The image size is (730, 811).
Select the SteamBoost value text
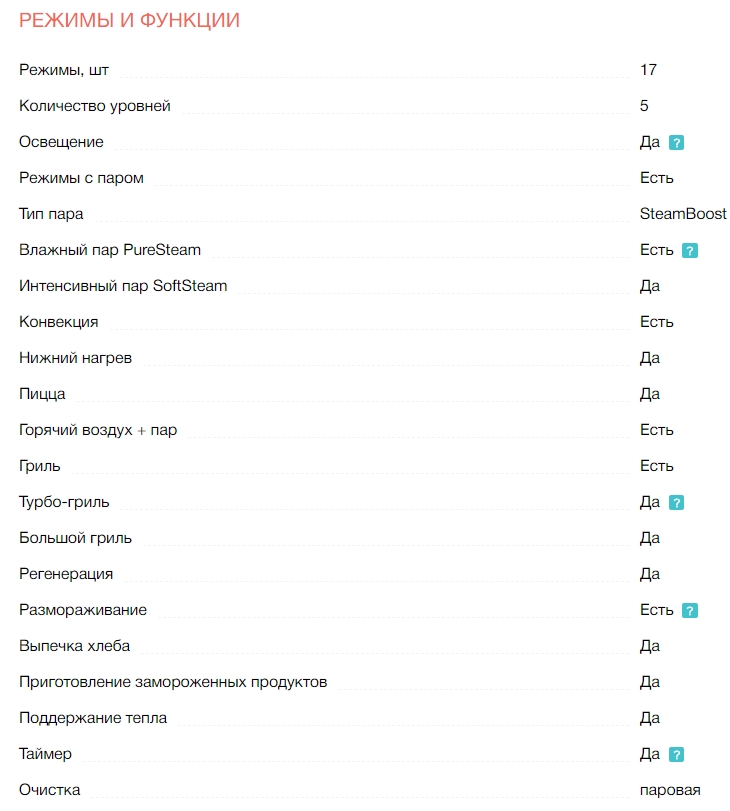click(683, 214)
